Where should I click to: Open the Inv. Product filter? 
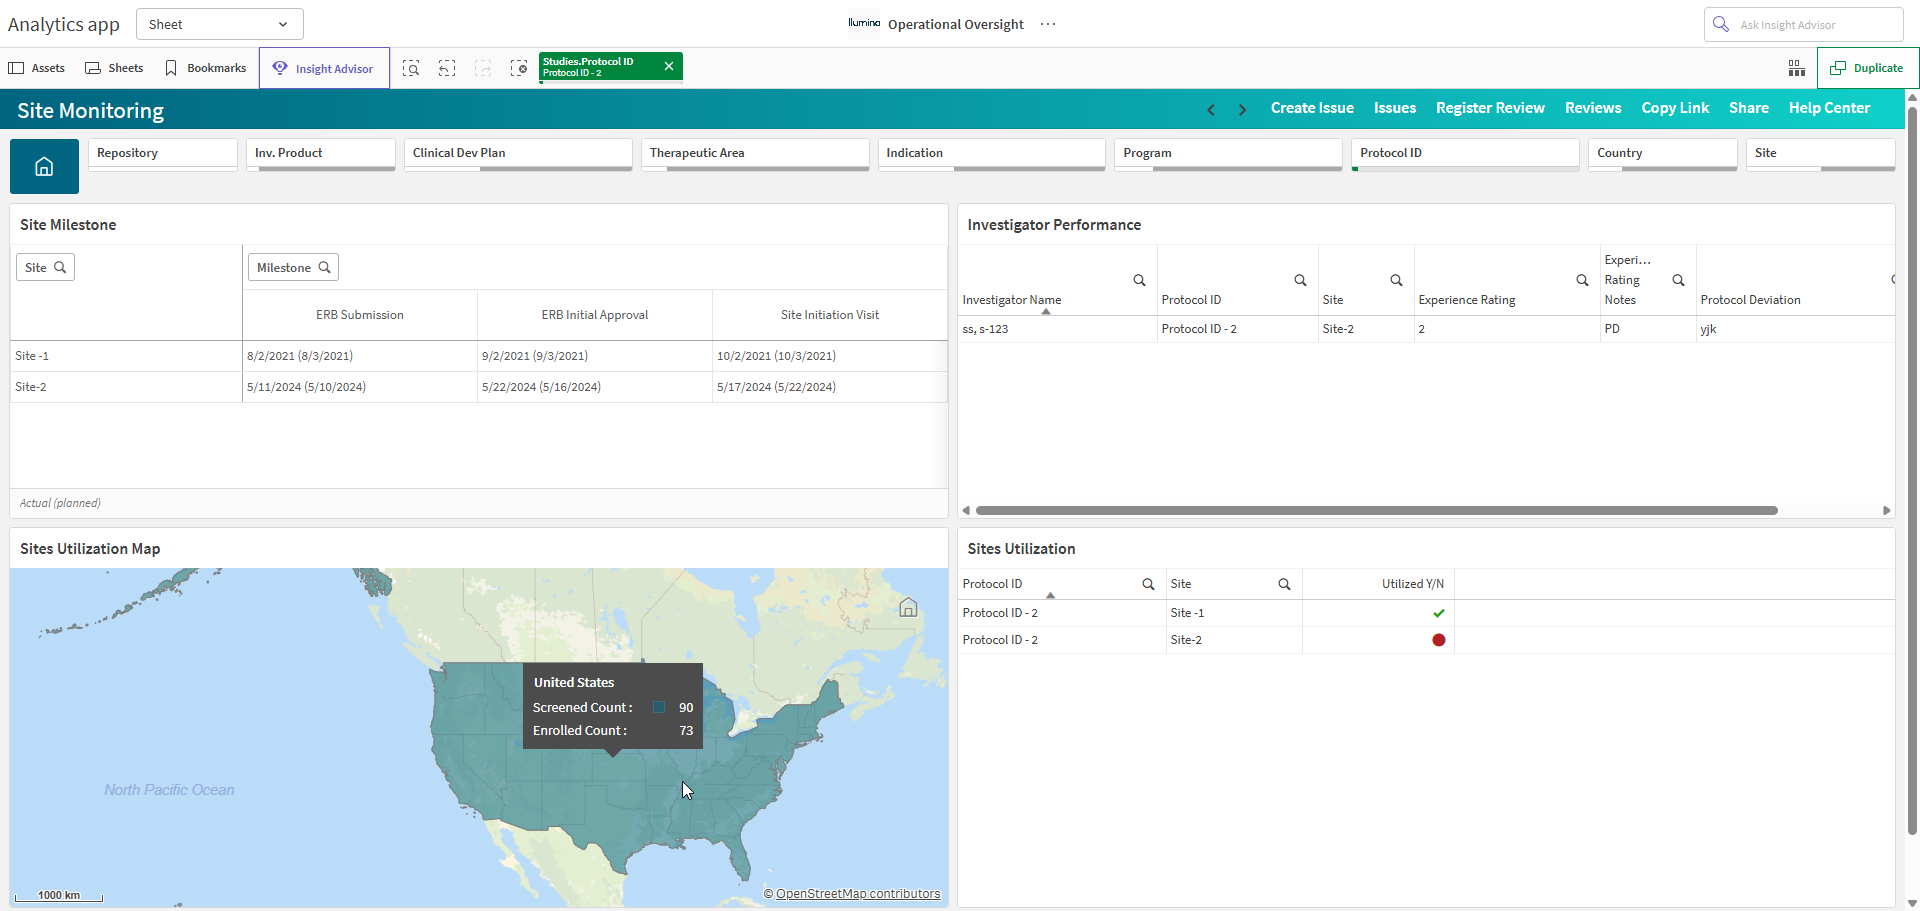pyautogui.click(x=321, y=154)
